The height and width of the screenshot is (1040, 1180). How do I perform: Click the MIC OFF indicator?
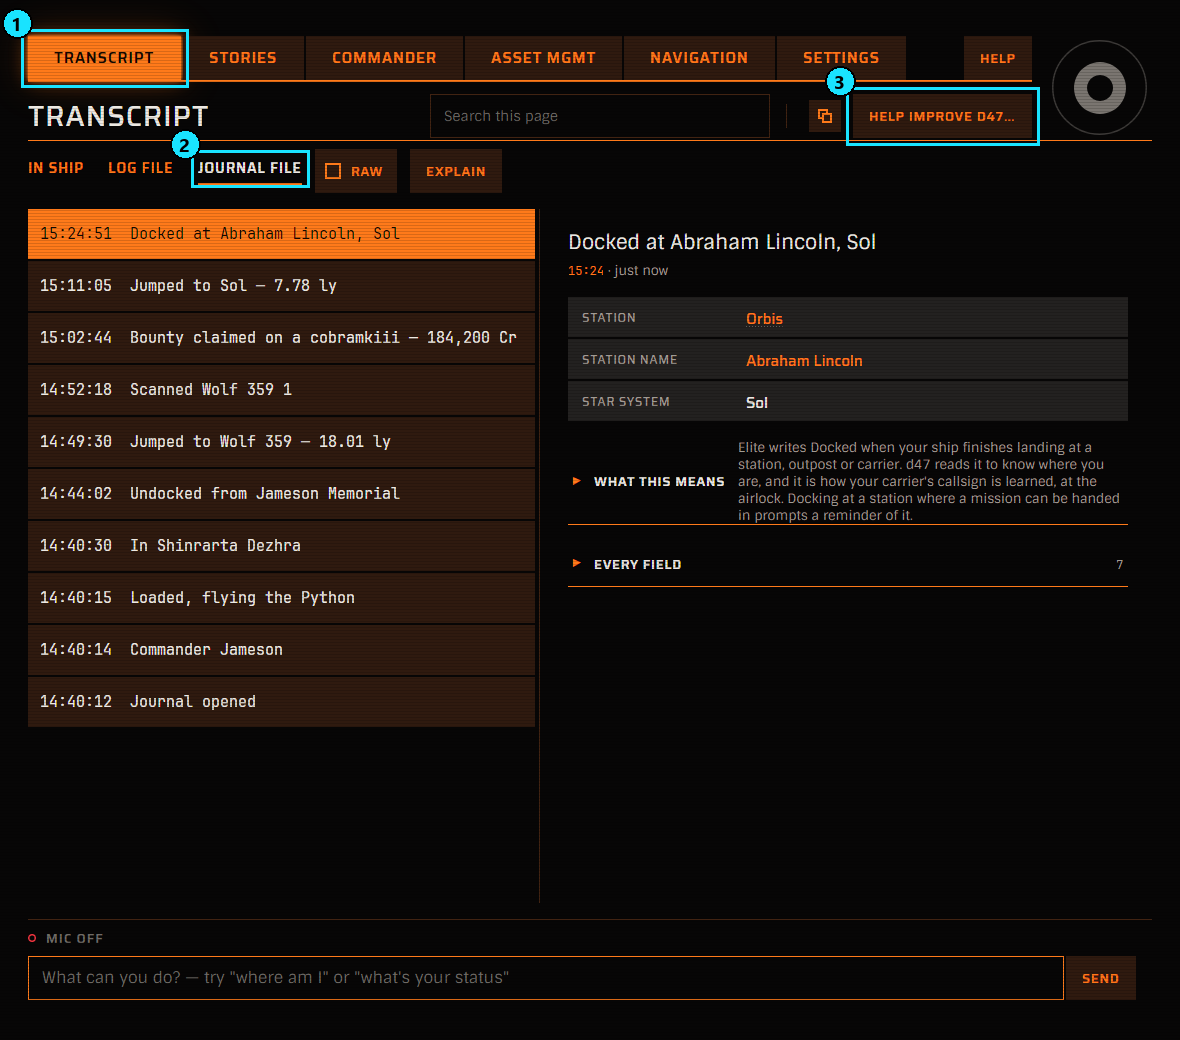coord(65,938)
